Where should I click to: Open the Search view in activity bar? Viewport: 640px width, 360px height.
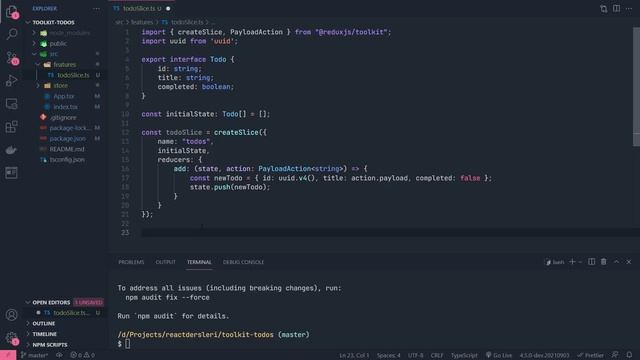tap(12, 34)
